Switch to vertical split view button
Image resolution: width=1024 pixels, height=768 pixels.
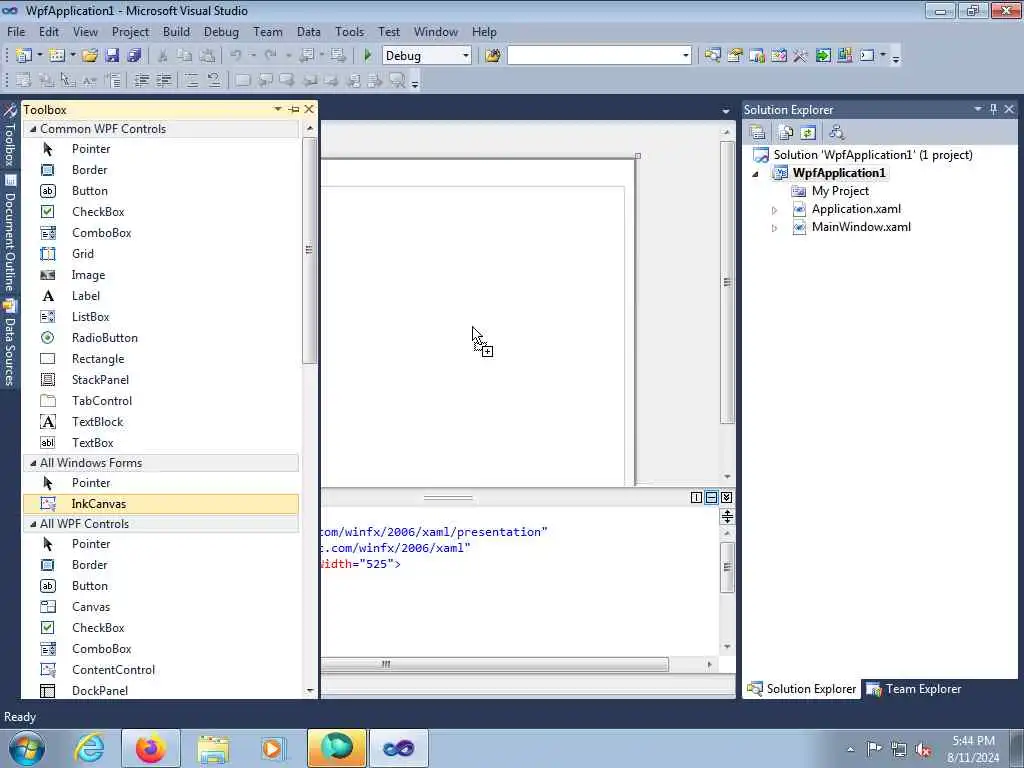pyautogui.click(x=696, y=498)
